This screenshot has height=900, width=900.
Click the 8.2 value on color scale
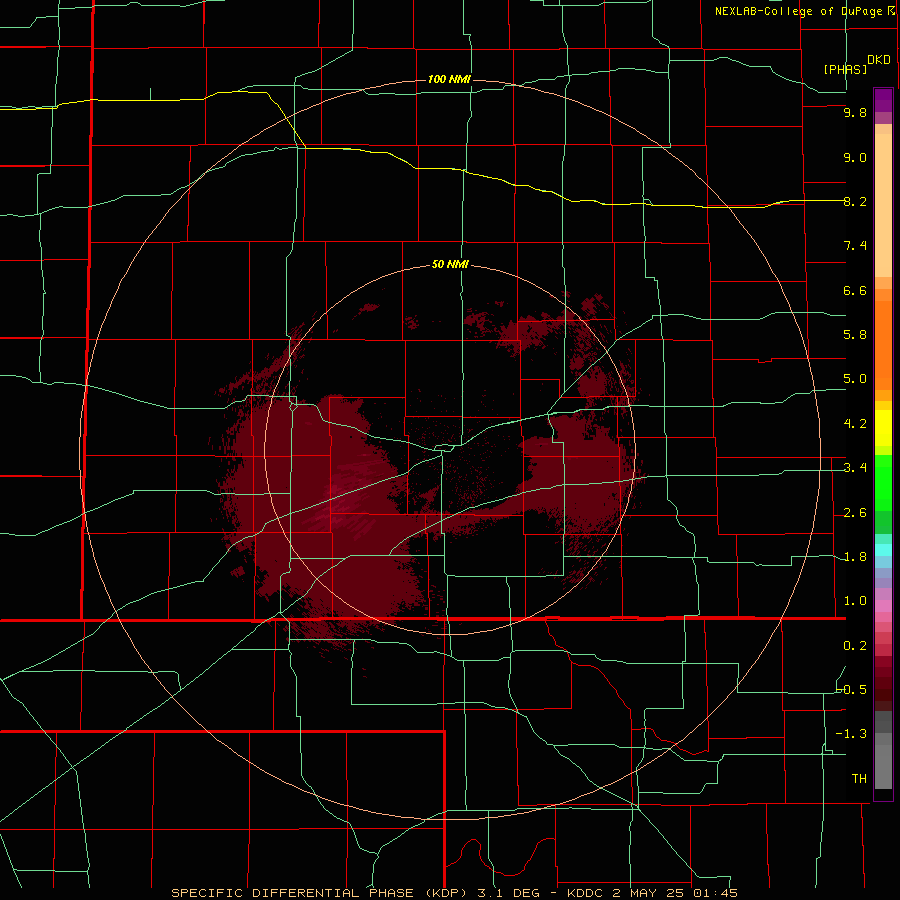855,201
